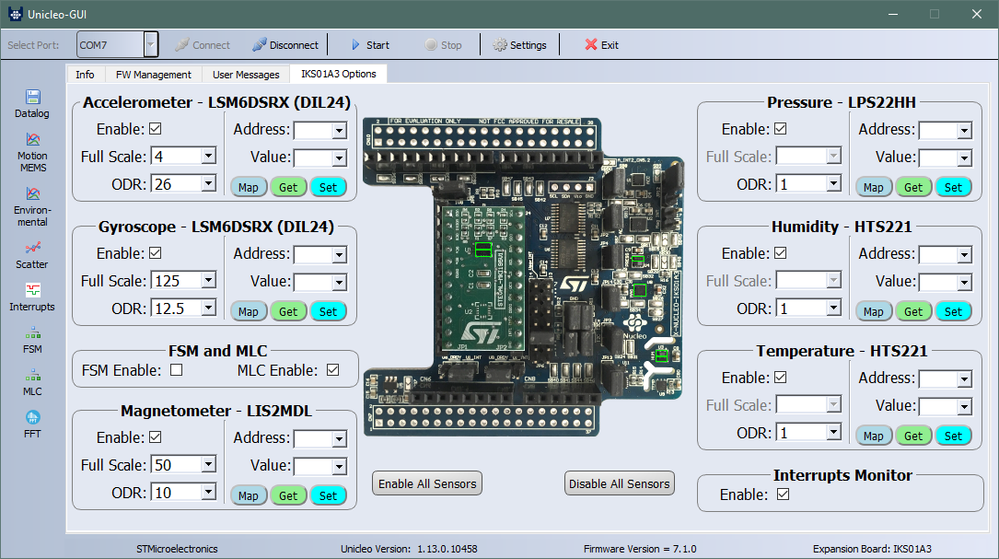Viewport: 999px width, 559px height.
Task: Toggle Pressure LPS22HH Enable checkbox
Action: tap(780, 129)
